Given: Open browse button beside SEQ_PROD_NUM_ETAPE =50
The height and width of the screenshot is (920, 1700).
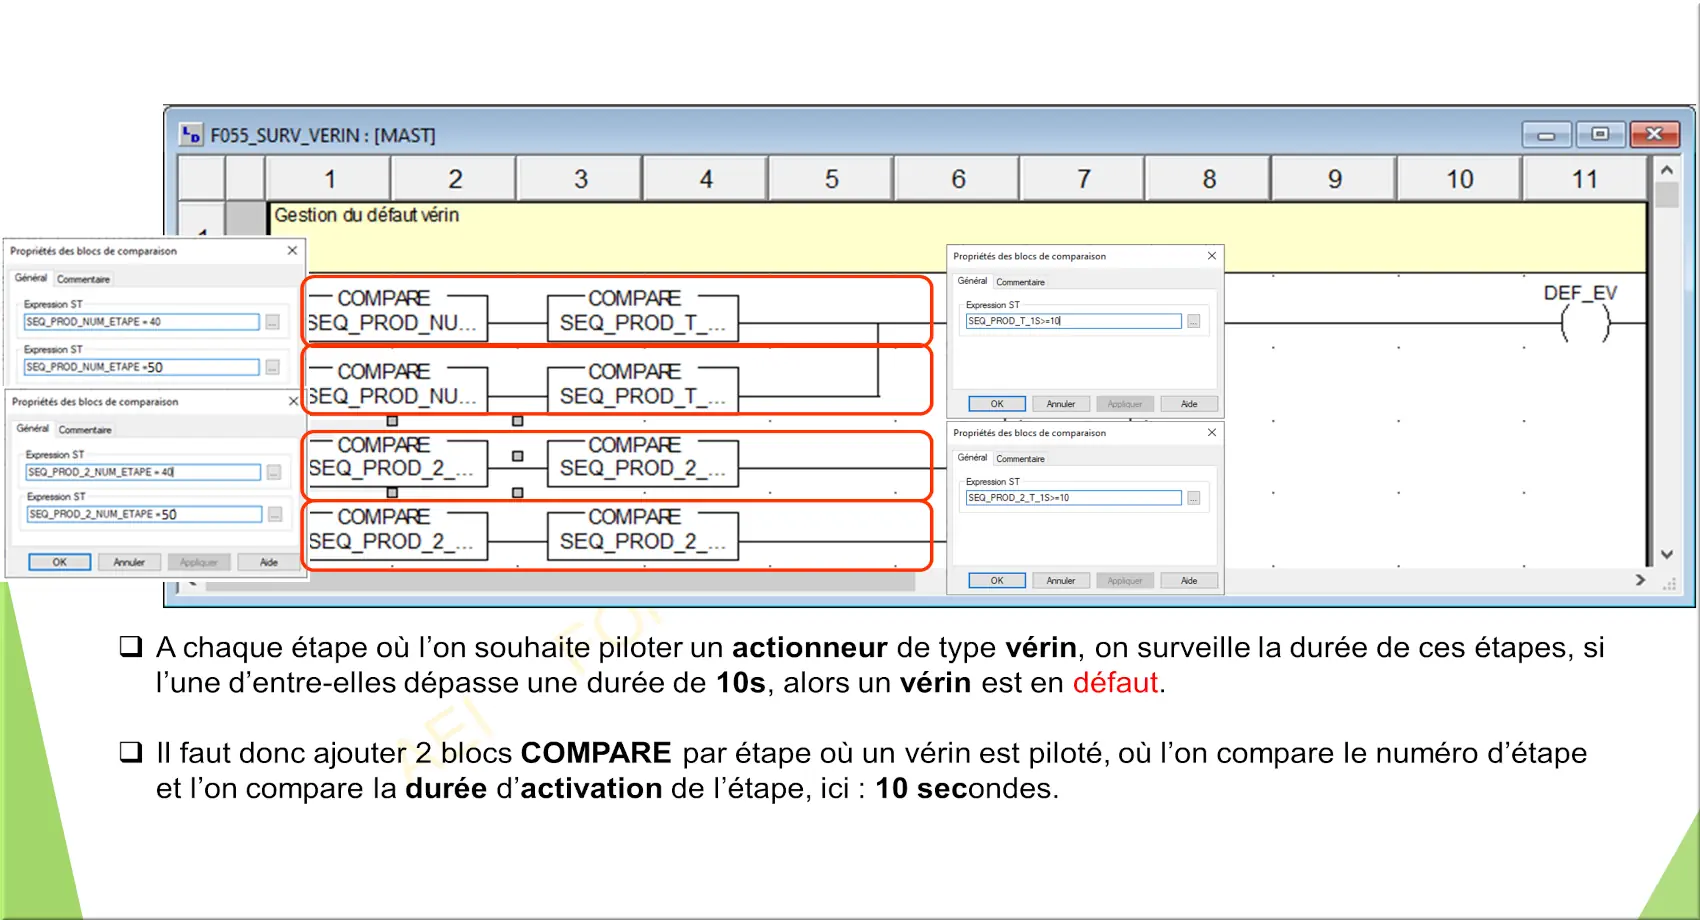Looking at the screenshot, I should pyautogui.click(x=272, y=367).
